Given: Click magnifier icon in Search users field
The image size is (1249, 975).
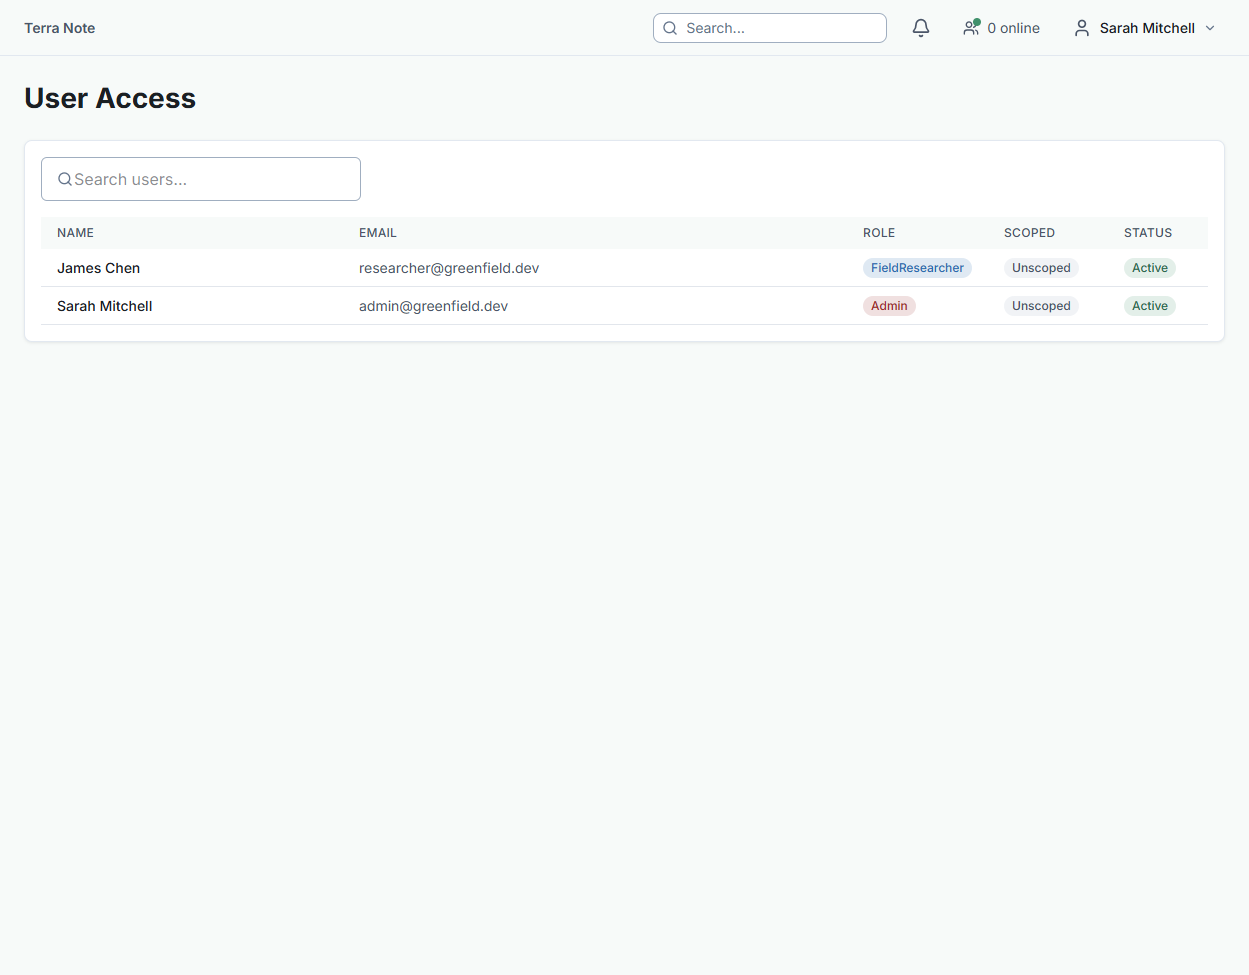Looking at the screenshot, I should point(65,179).
